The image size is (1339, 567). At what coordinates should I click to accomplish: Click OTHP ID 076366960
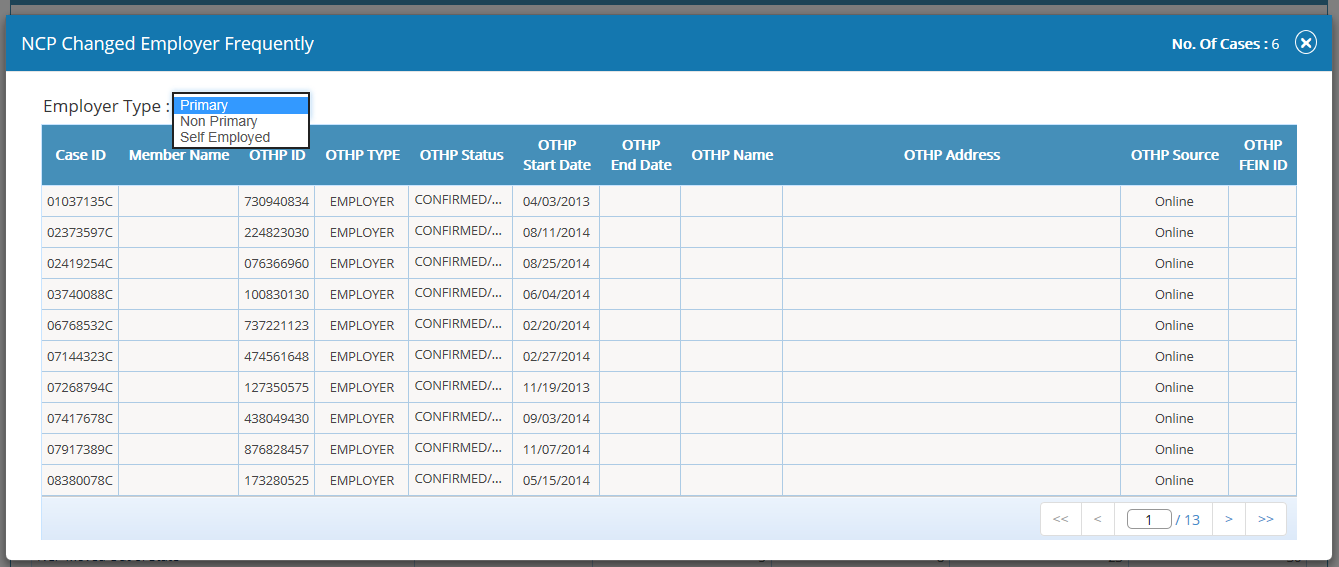[x=277, y=263]
